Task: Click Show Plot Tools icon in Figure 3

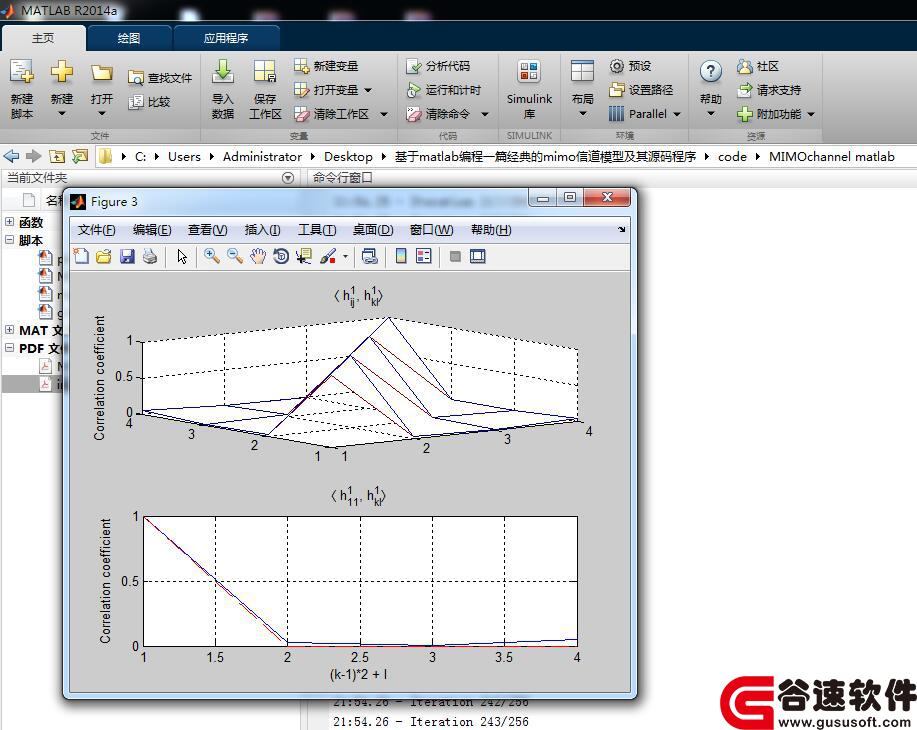Action: click(x=478, y=256)
